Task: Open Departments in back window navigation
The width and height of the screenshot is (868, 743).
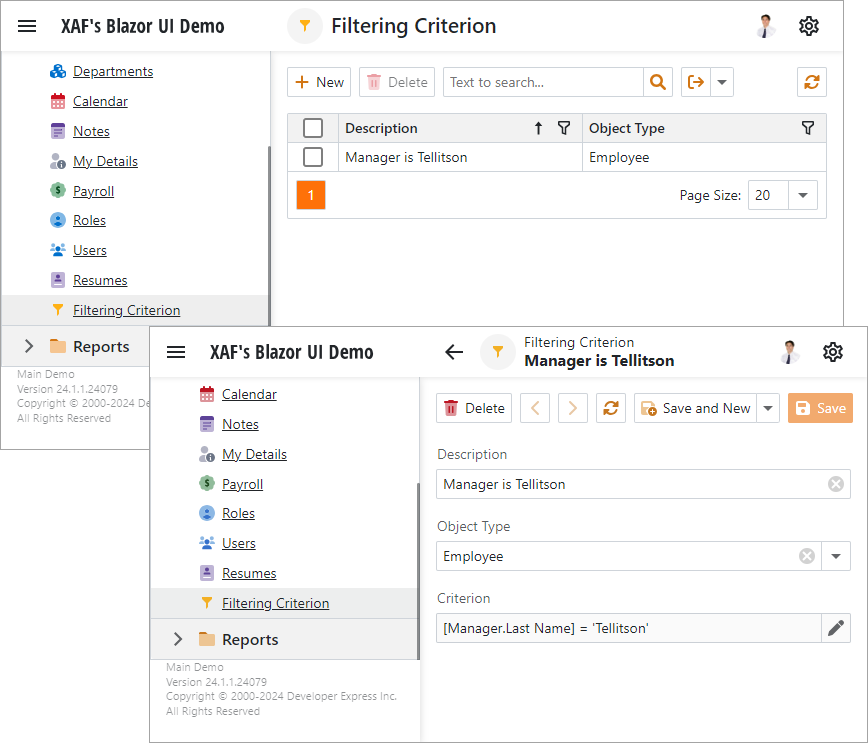Action: coord(113,71)
